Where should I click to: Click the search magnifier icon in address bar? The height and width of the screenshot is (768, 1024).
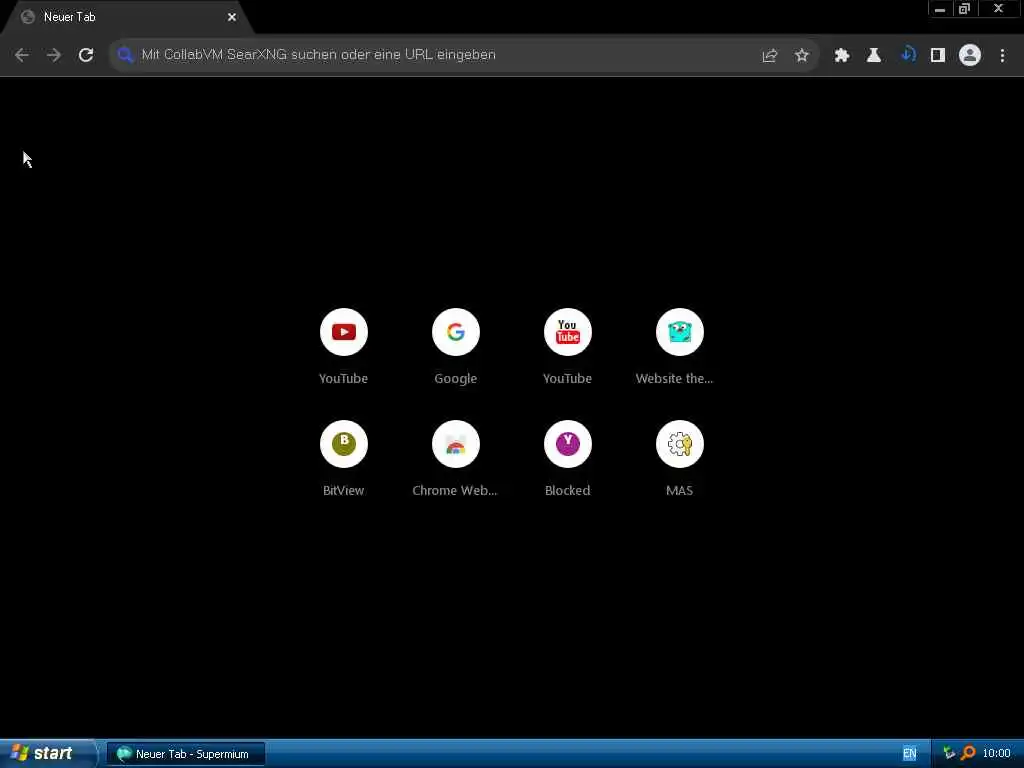pos(125,55)
